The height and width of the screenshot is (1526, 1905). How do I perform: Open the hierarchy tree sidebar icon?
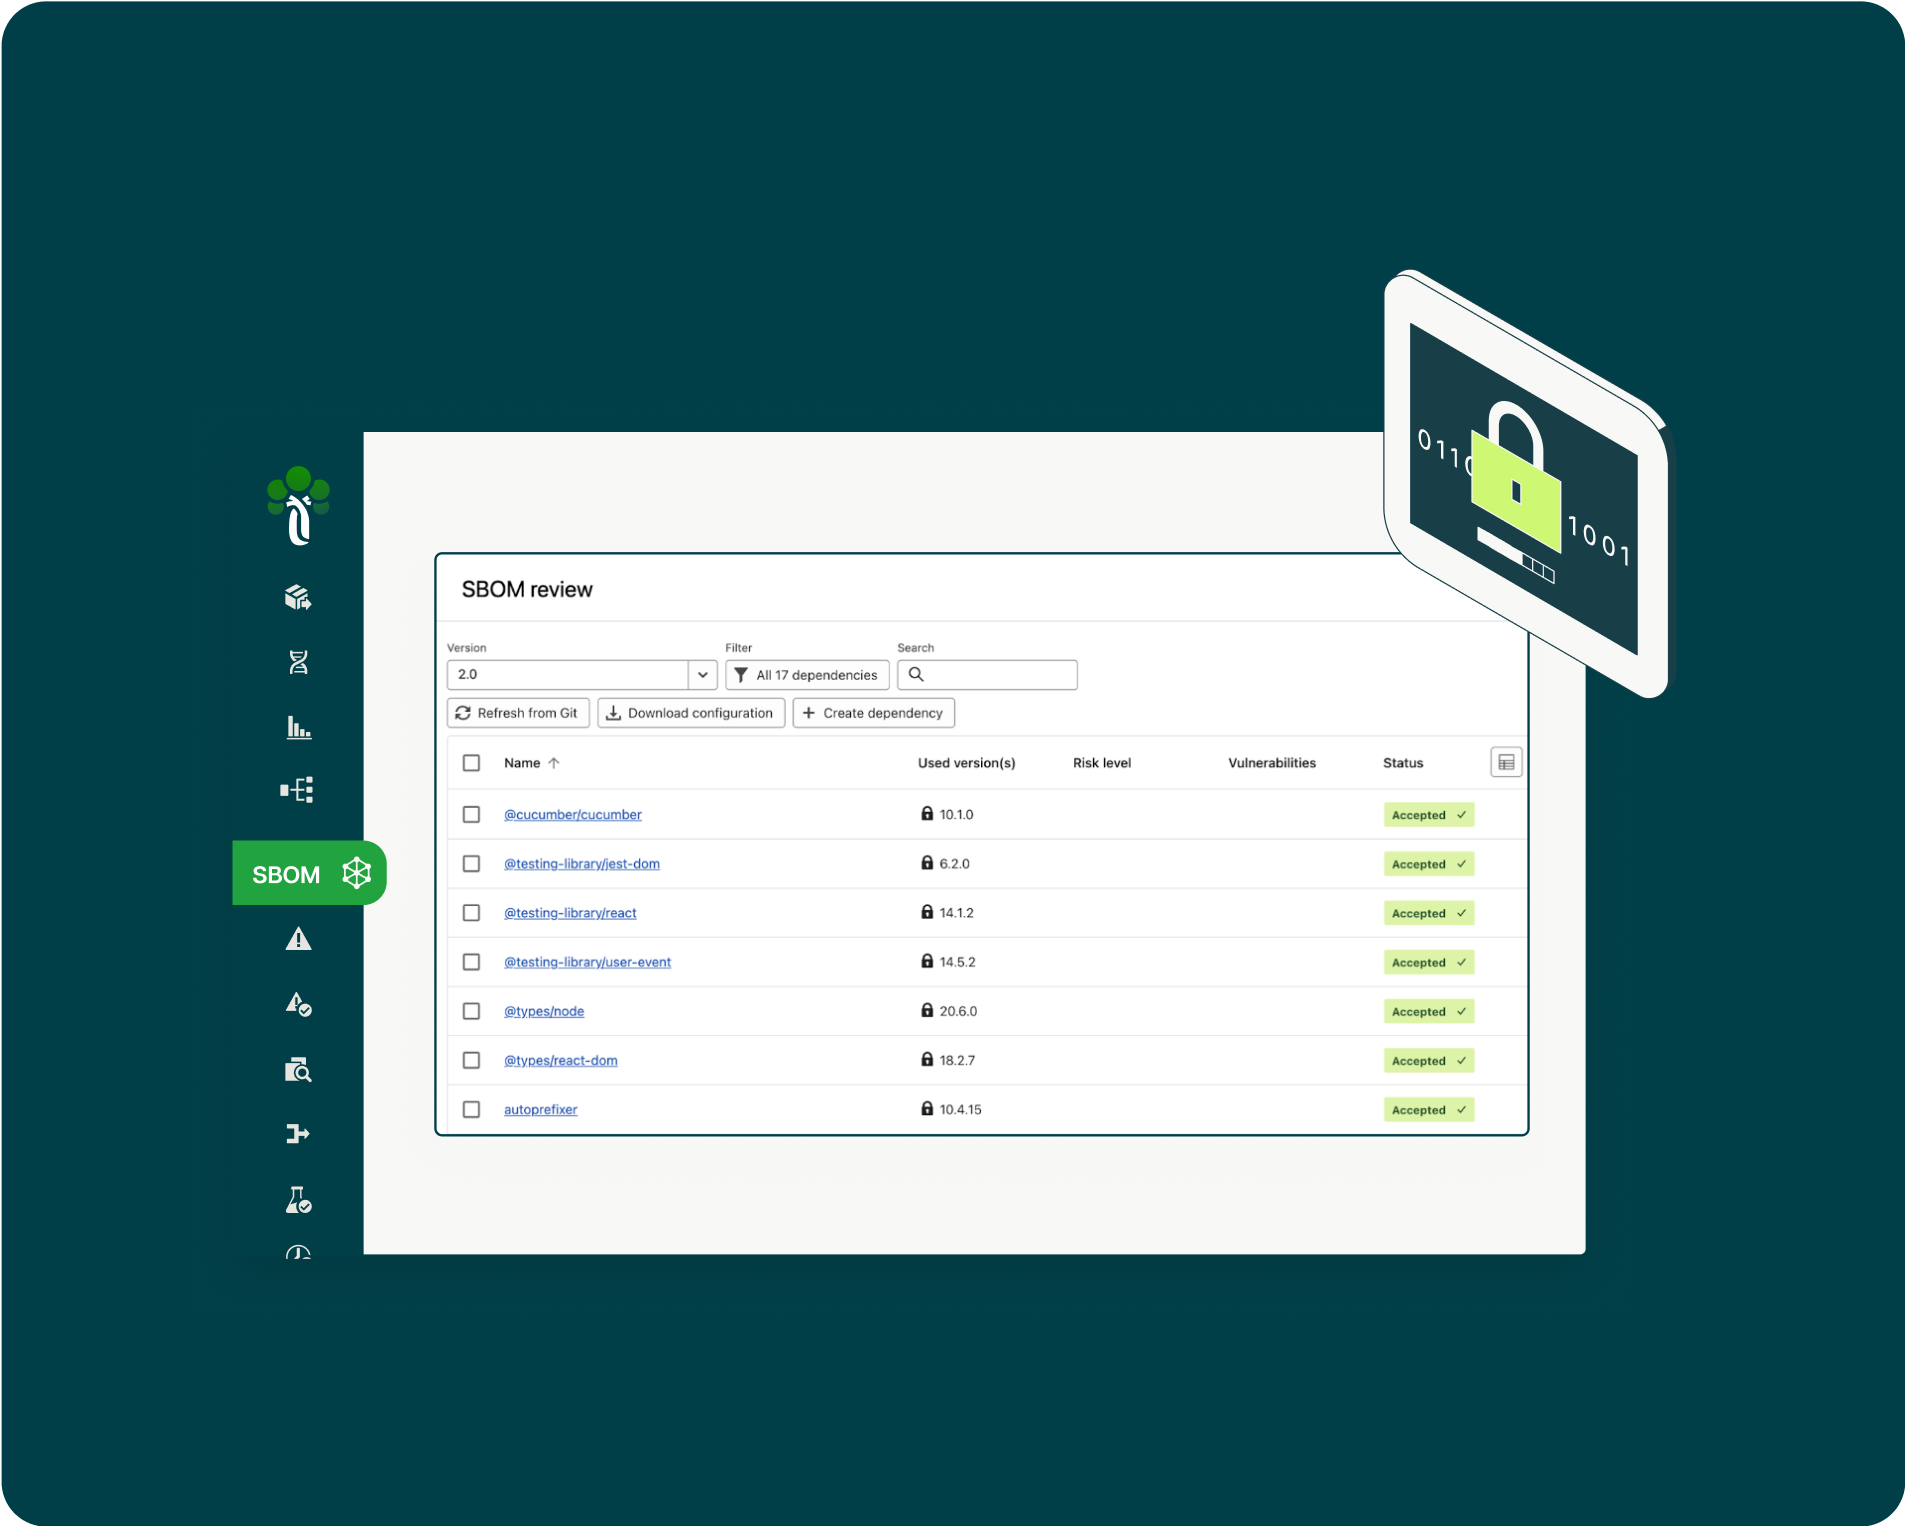[298, 790]
